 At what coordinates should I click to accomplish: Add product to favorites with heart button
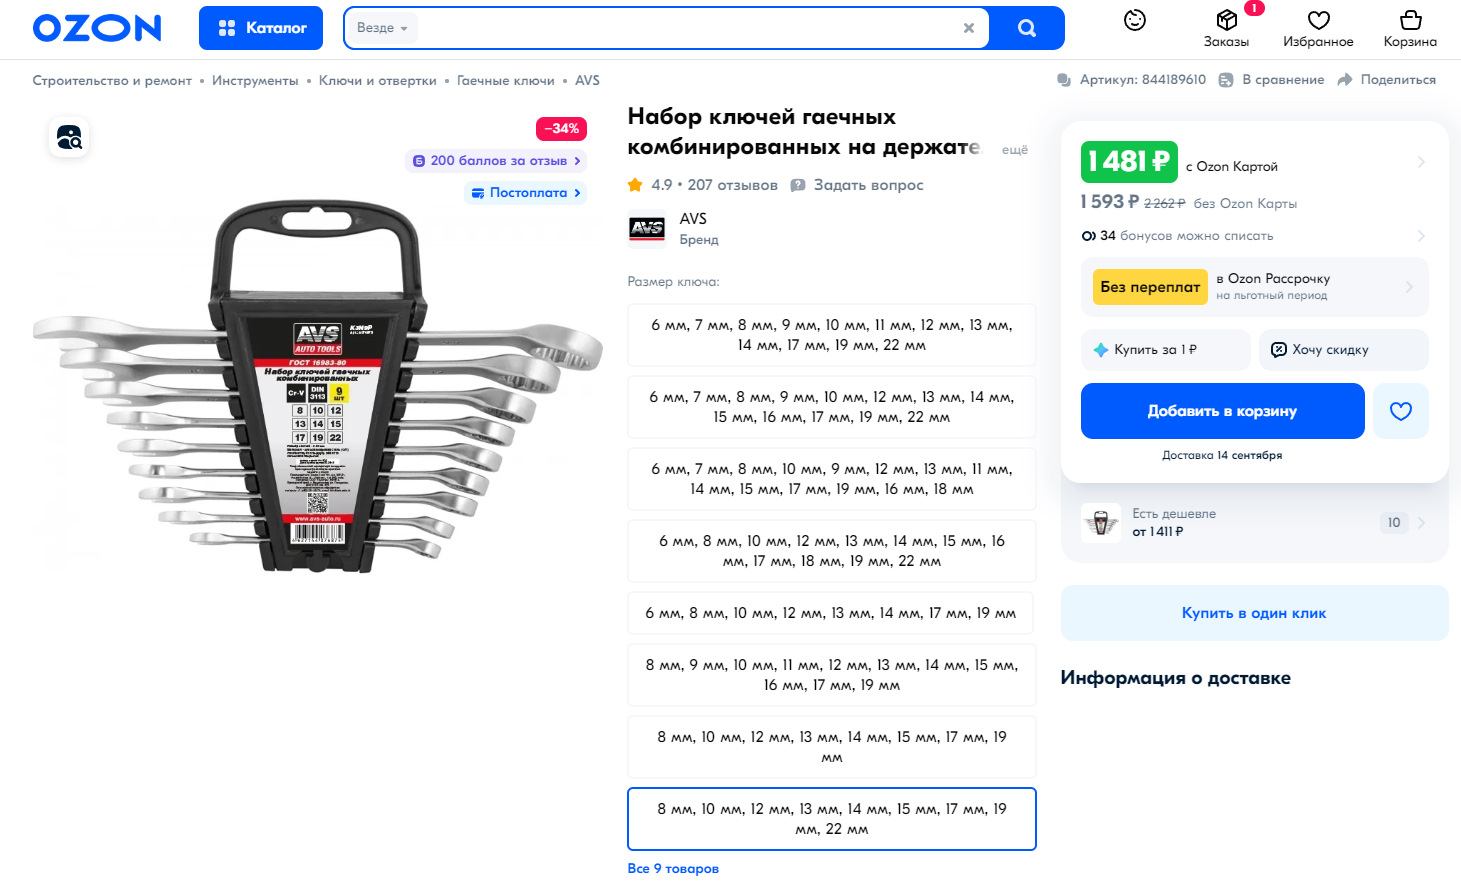click(x=1400, y=411)
